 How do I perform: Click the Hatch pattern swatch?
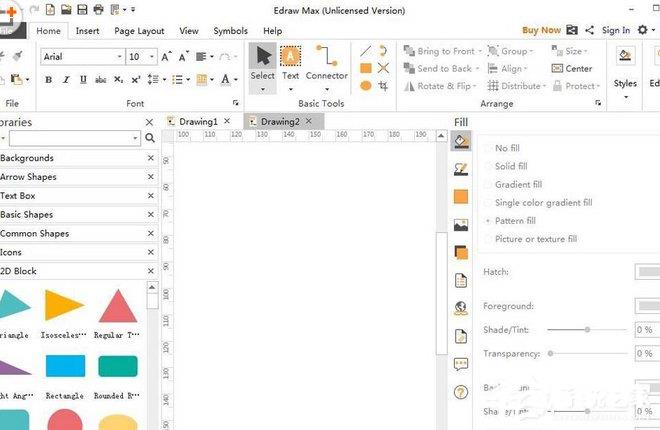[647, 272]
